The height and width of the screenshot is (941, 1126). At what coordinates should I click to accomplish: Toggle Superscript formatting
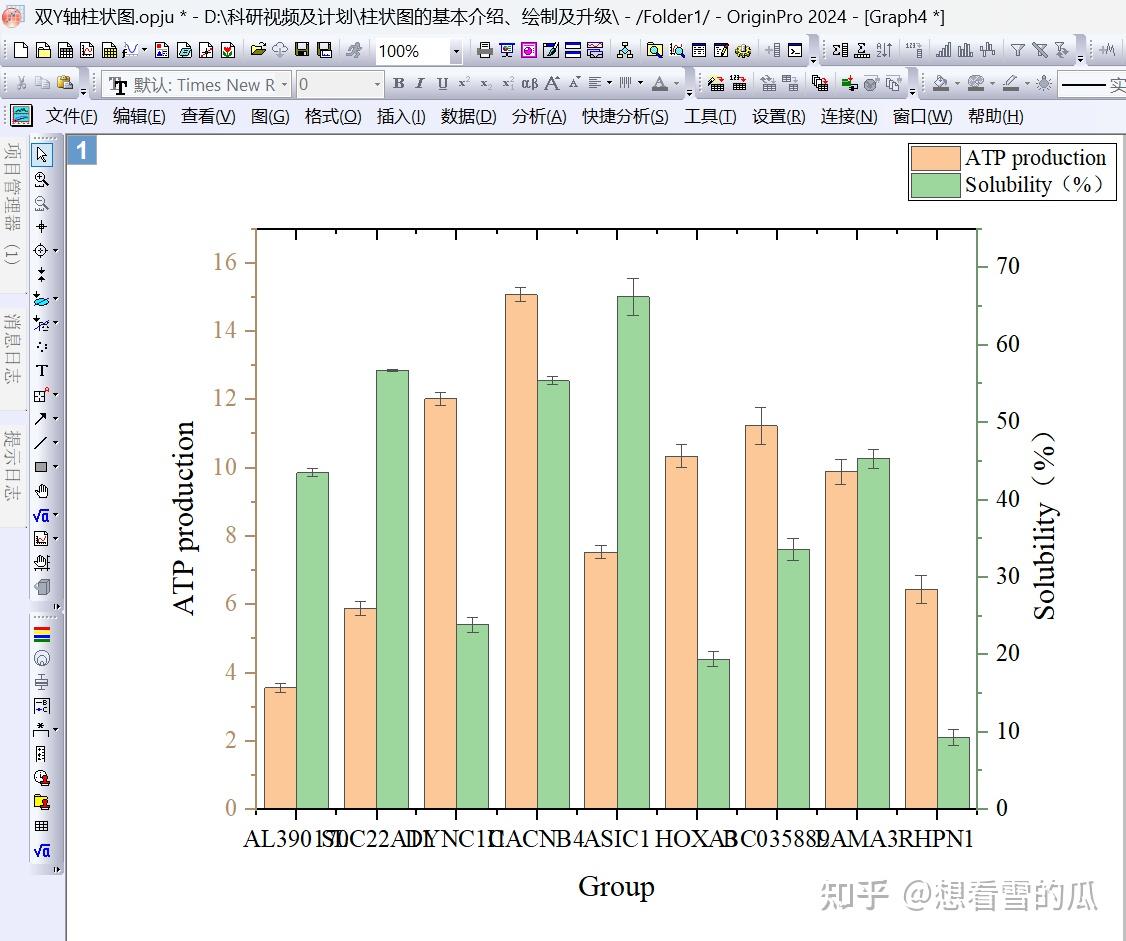(x=464, y=84)
